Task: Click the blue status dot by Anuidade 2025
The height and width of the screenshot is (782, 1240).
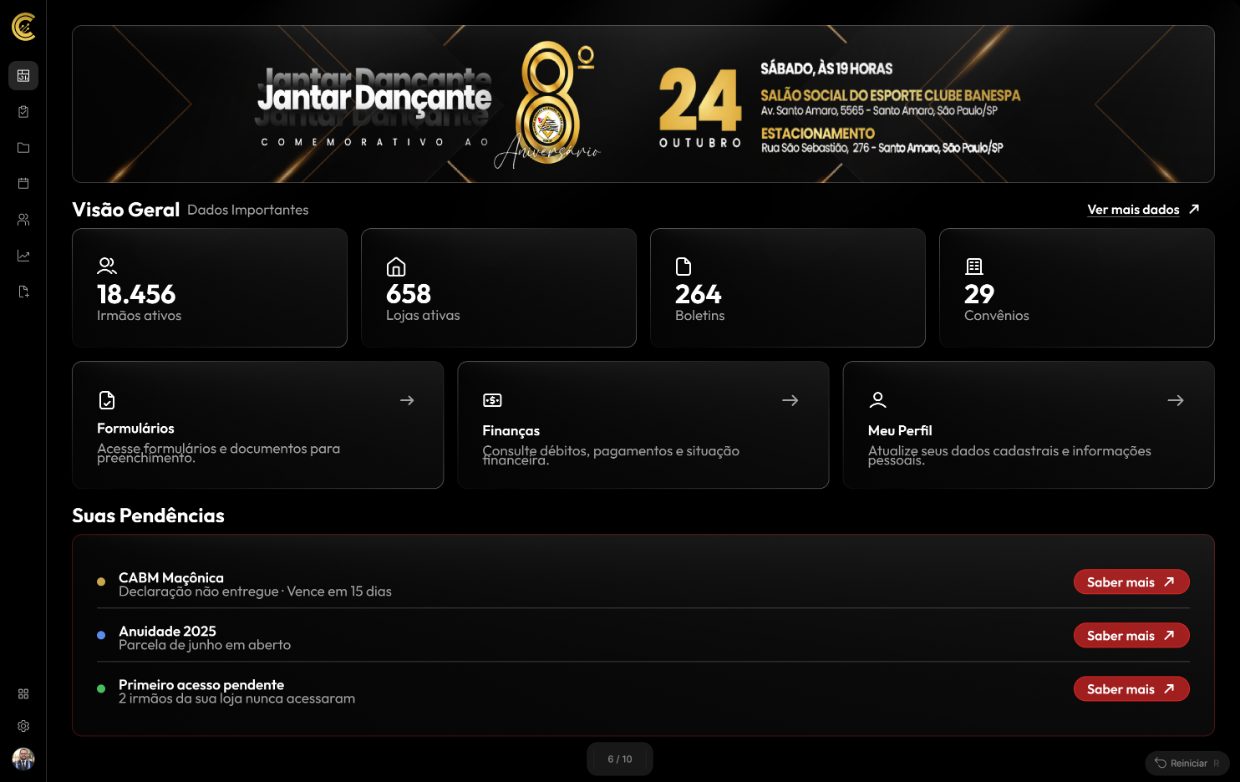Action: [x=101, y=635]
